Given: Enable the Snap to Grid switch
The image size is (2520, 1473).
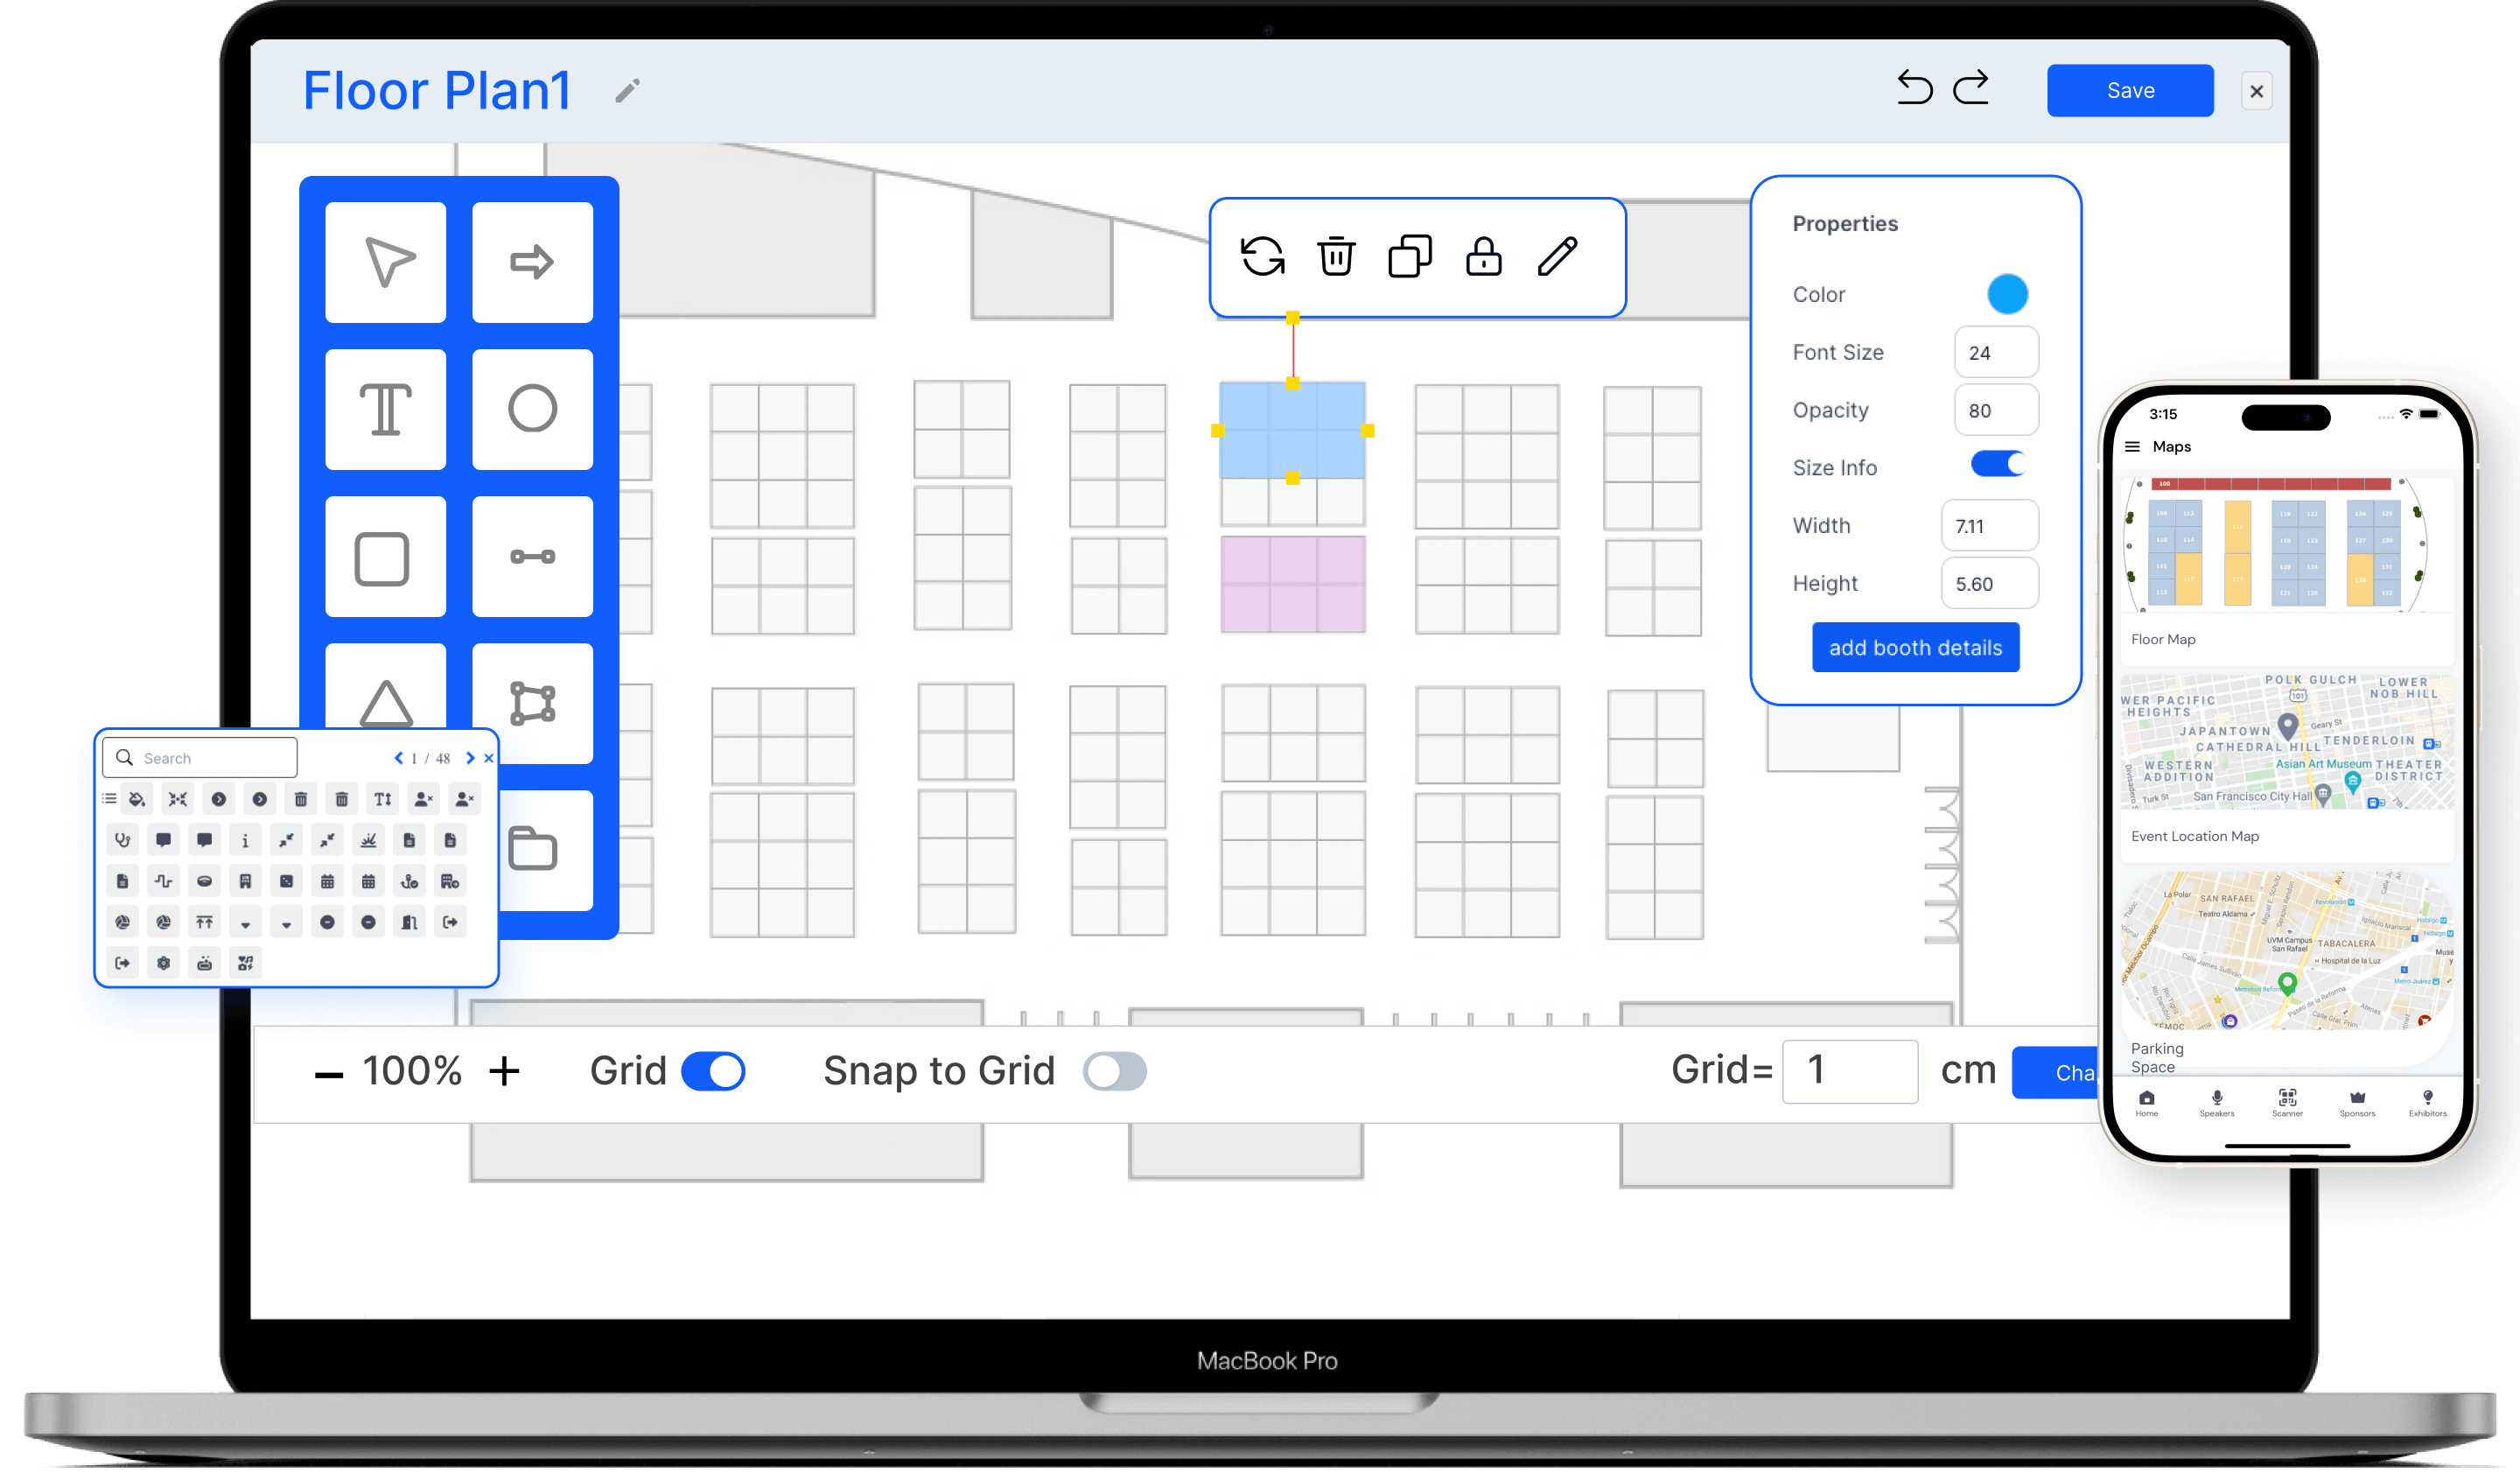Looking at the screenshot, I should pyautogui.click(x=1115, y=1071).
